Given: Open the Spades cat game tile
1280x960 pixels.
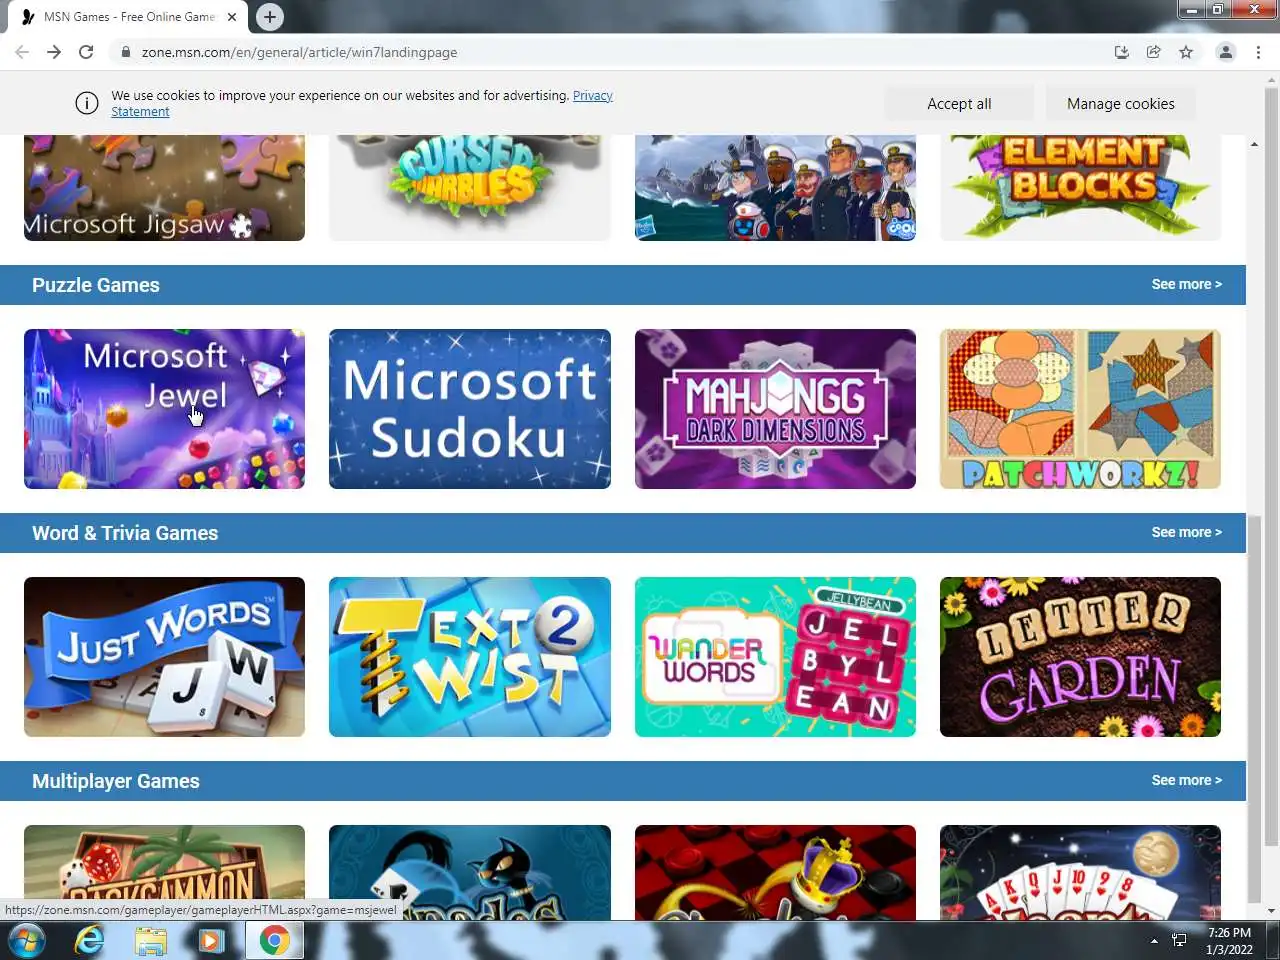Looking at the screenshot, I should point(469,872).
